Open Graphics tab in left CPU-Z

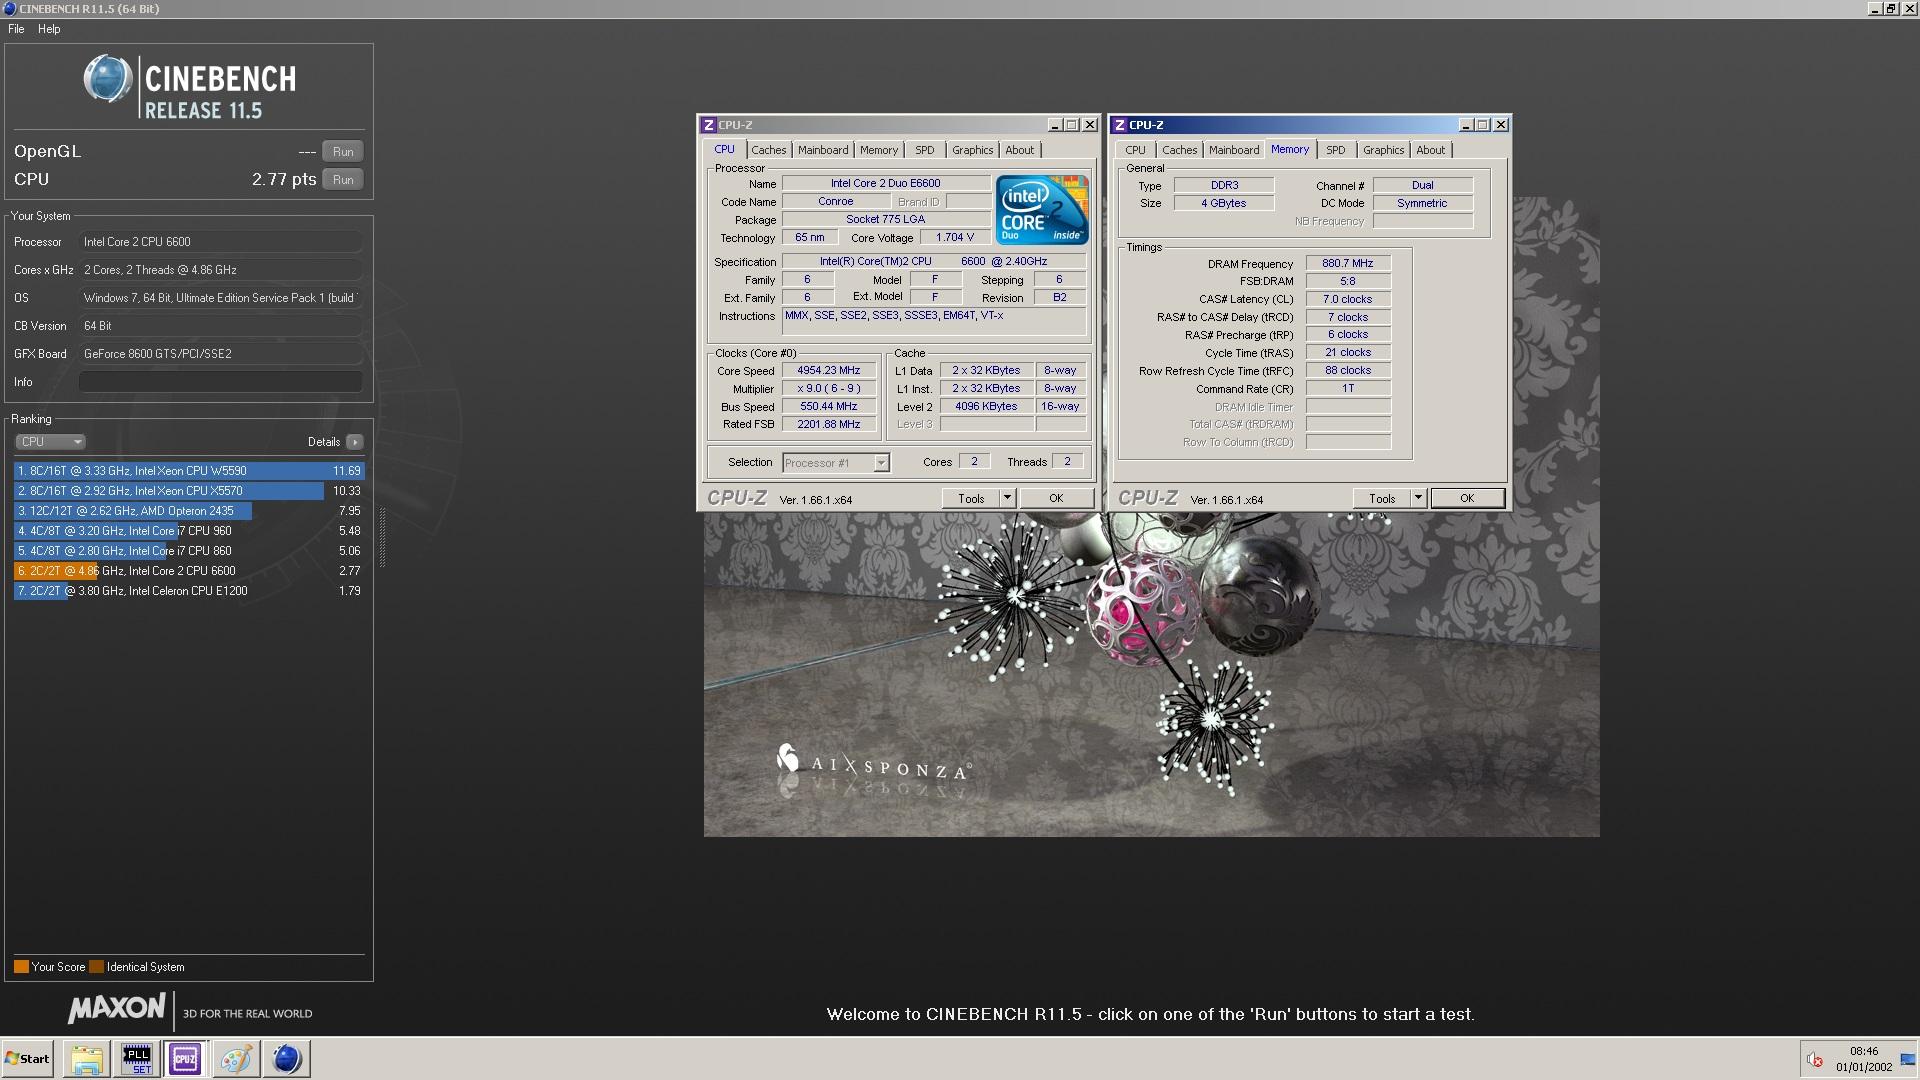click(972, 150)
